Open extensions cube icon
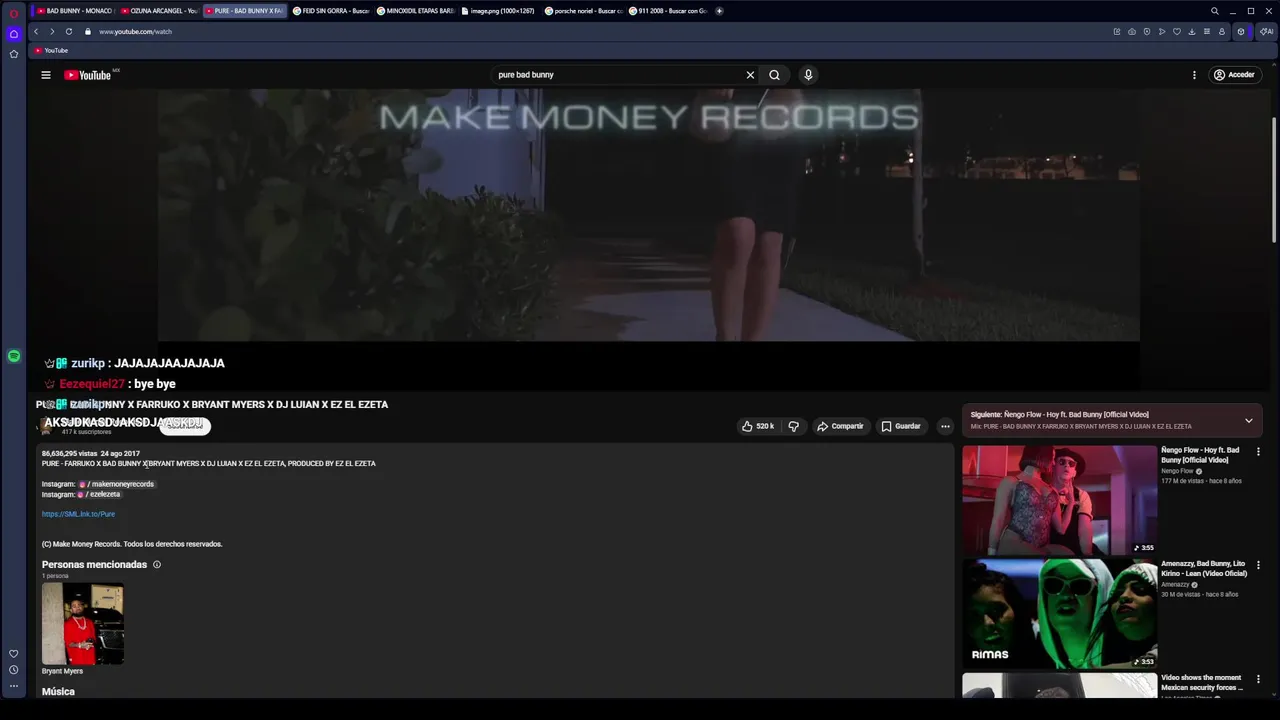 tap(1241, 32)
